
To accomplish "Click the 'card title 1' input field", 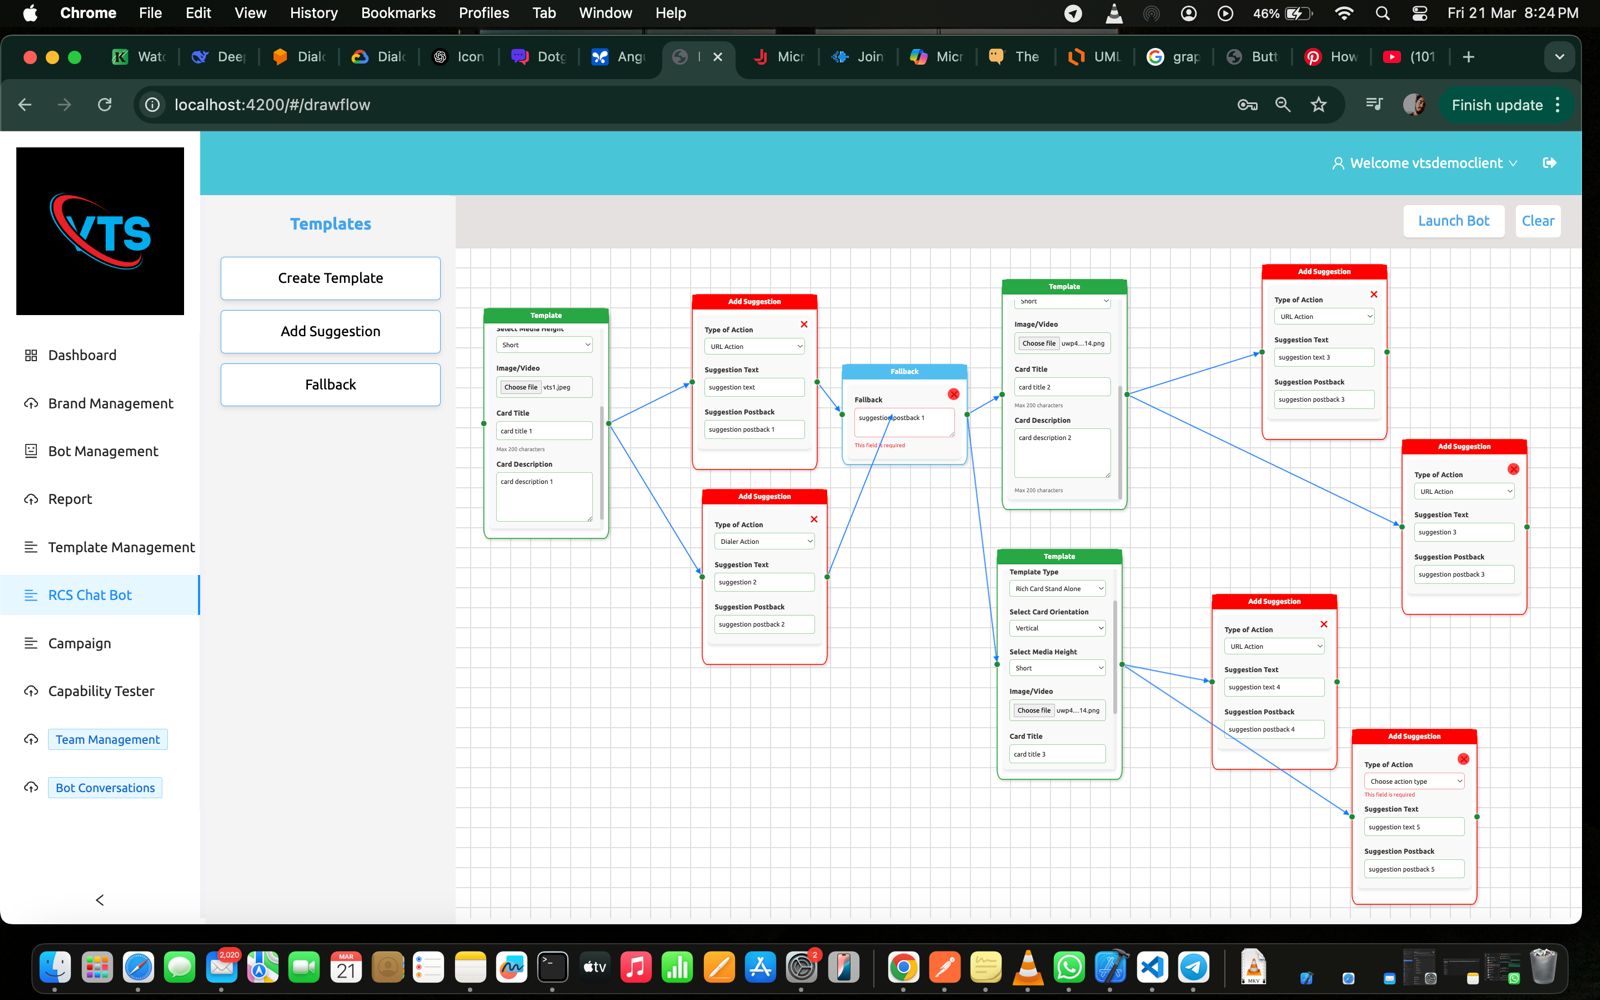I will click(x=544, y=431).
